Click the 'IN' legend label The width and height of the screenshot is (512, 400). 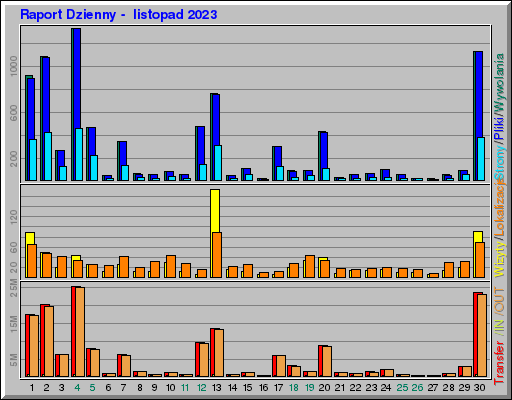click(x=499, y=326)
